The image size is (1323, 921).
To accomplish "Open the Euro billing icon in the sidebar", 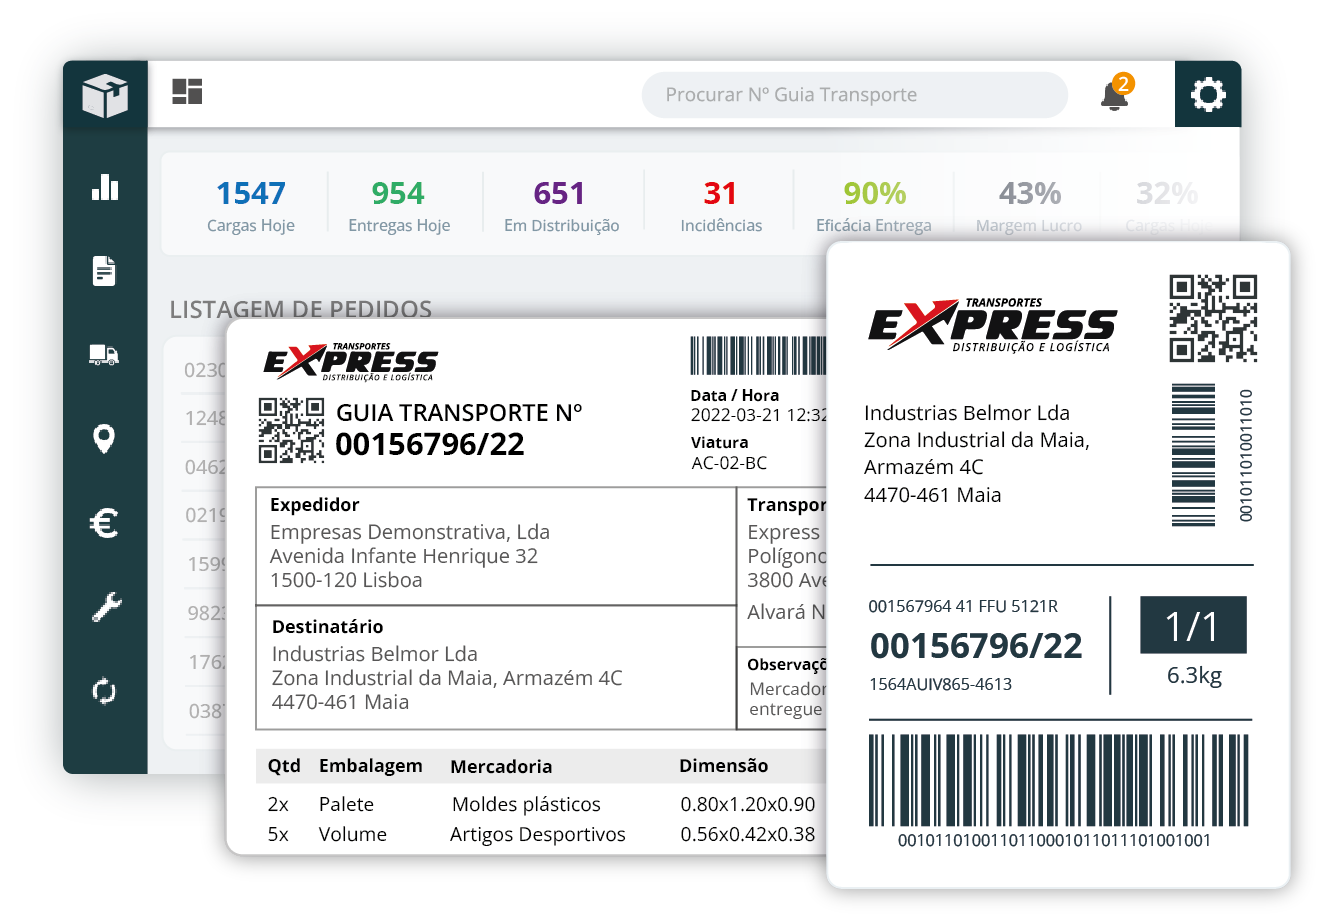I will 105,521.
